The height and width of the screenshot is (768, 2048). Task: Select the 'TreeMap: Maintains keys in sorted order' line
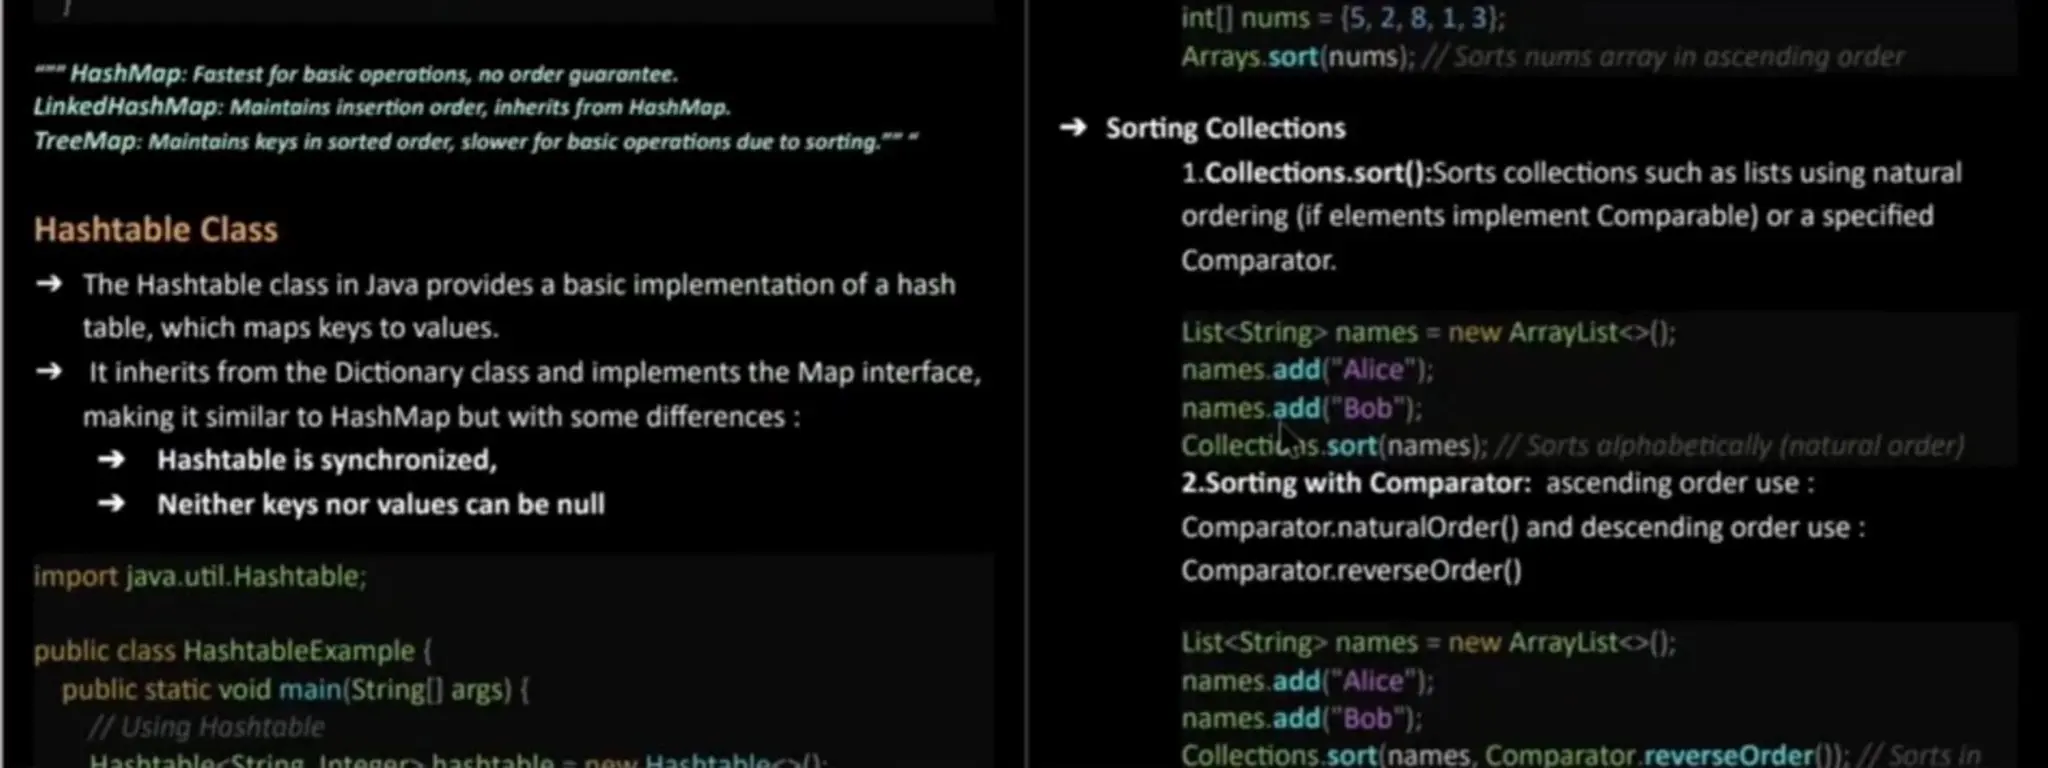click(x=476, y=141)
